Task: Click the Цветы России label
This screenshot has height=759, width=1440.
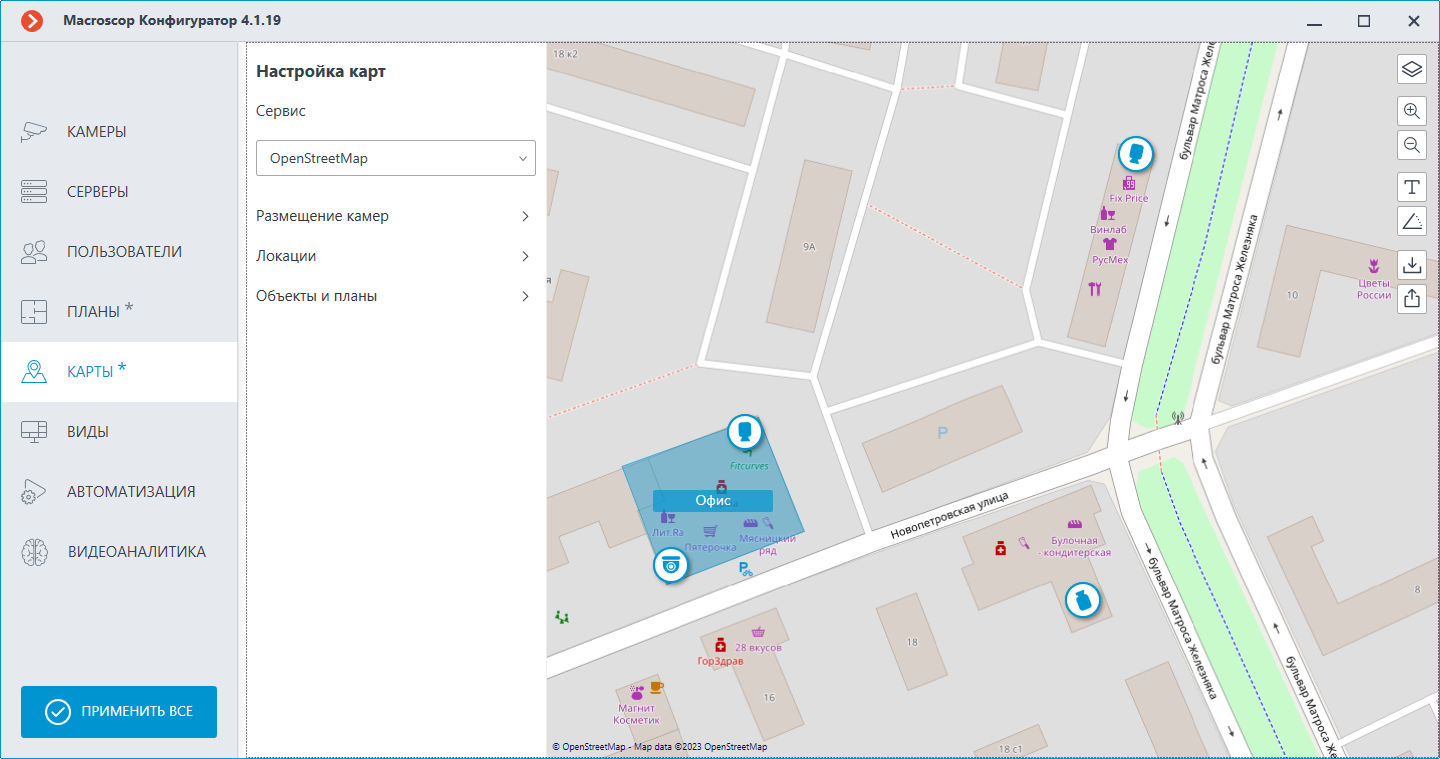Action: (1374, 289)
